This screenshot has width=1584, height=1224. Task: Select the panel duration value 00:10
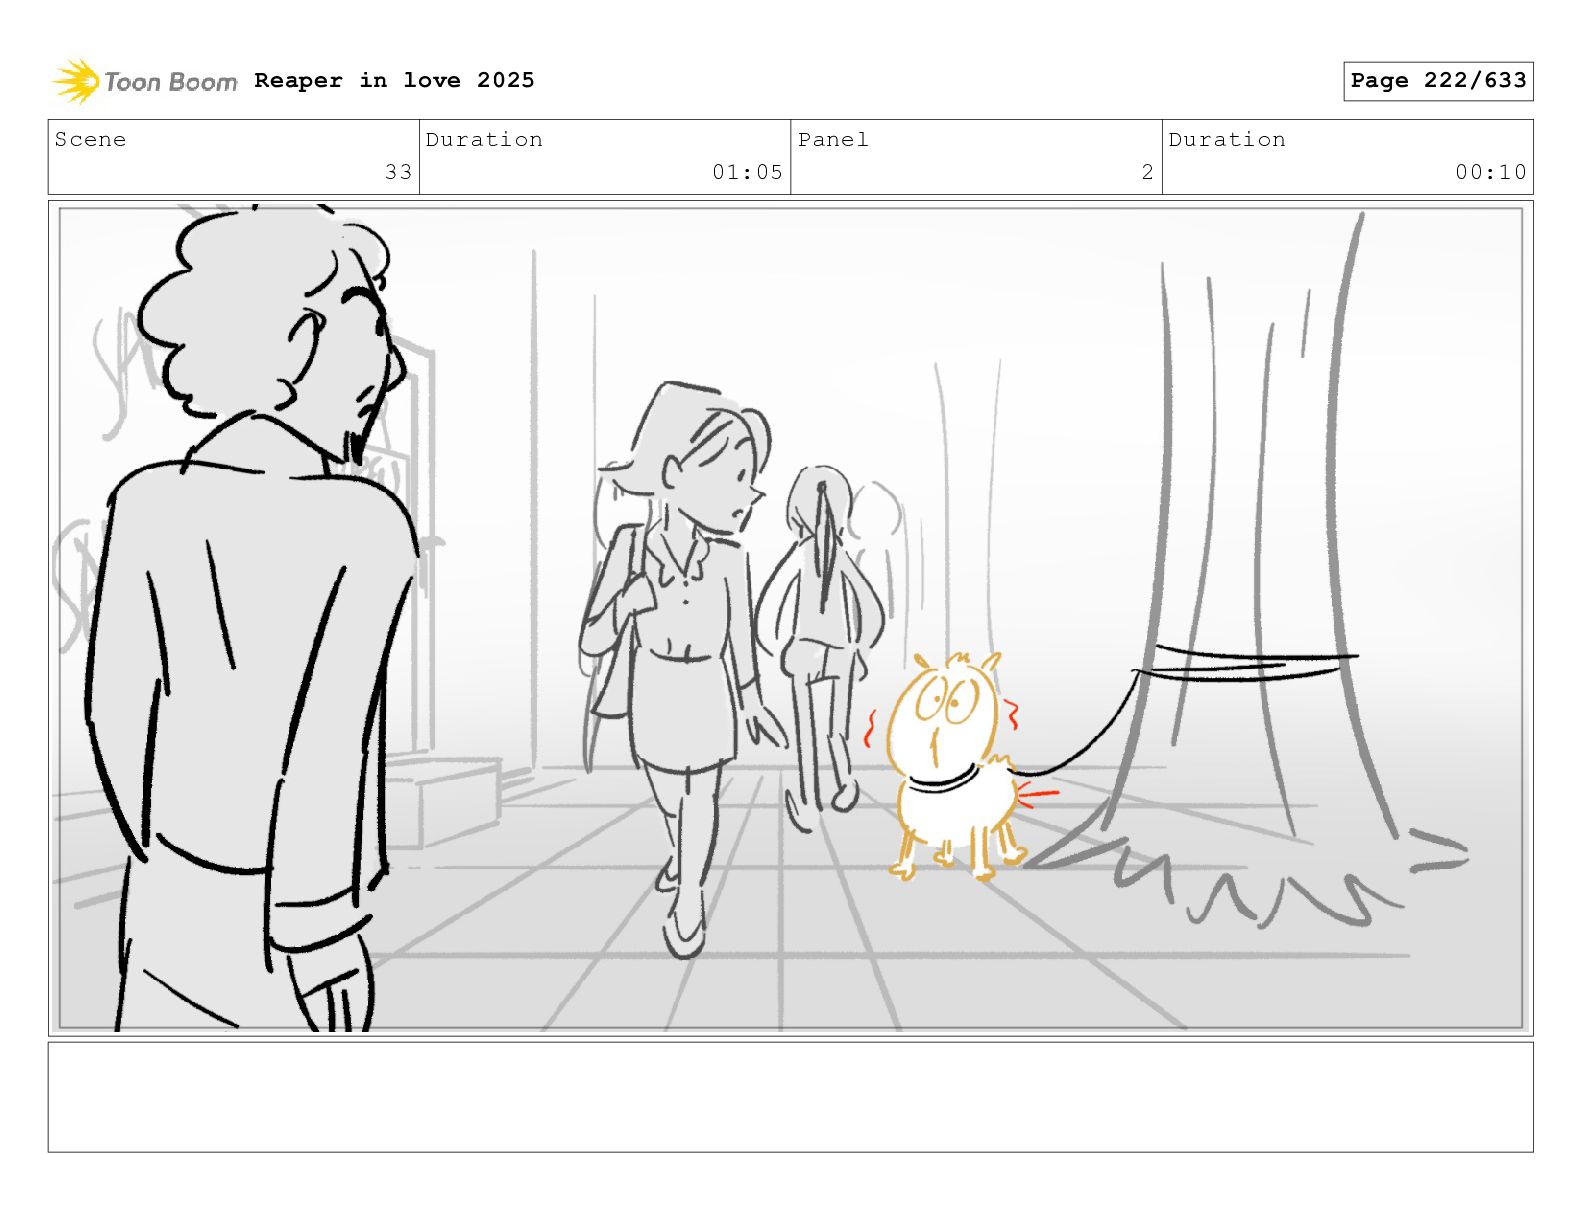coord(1491,172)
